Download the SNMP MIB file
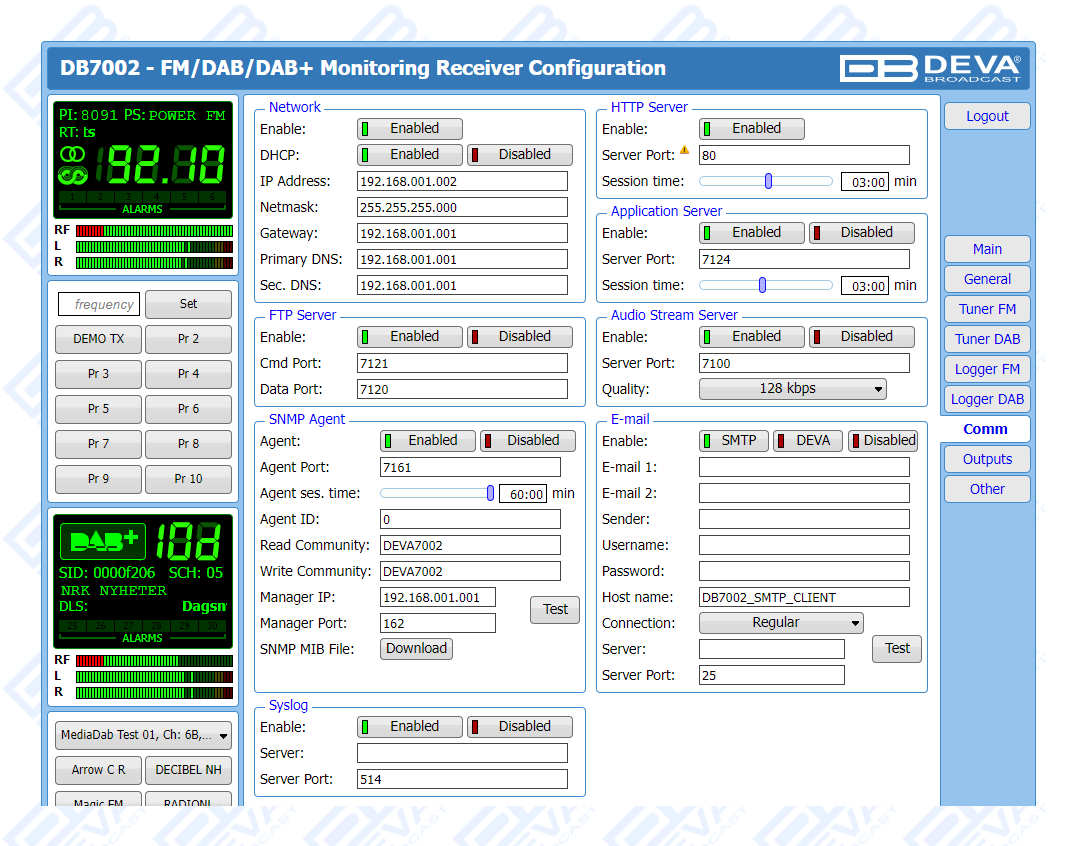This screenshot has width=1077, height=846. pyautogui.click(x=416, y=649)
